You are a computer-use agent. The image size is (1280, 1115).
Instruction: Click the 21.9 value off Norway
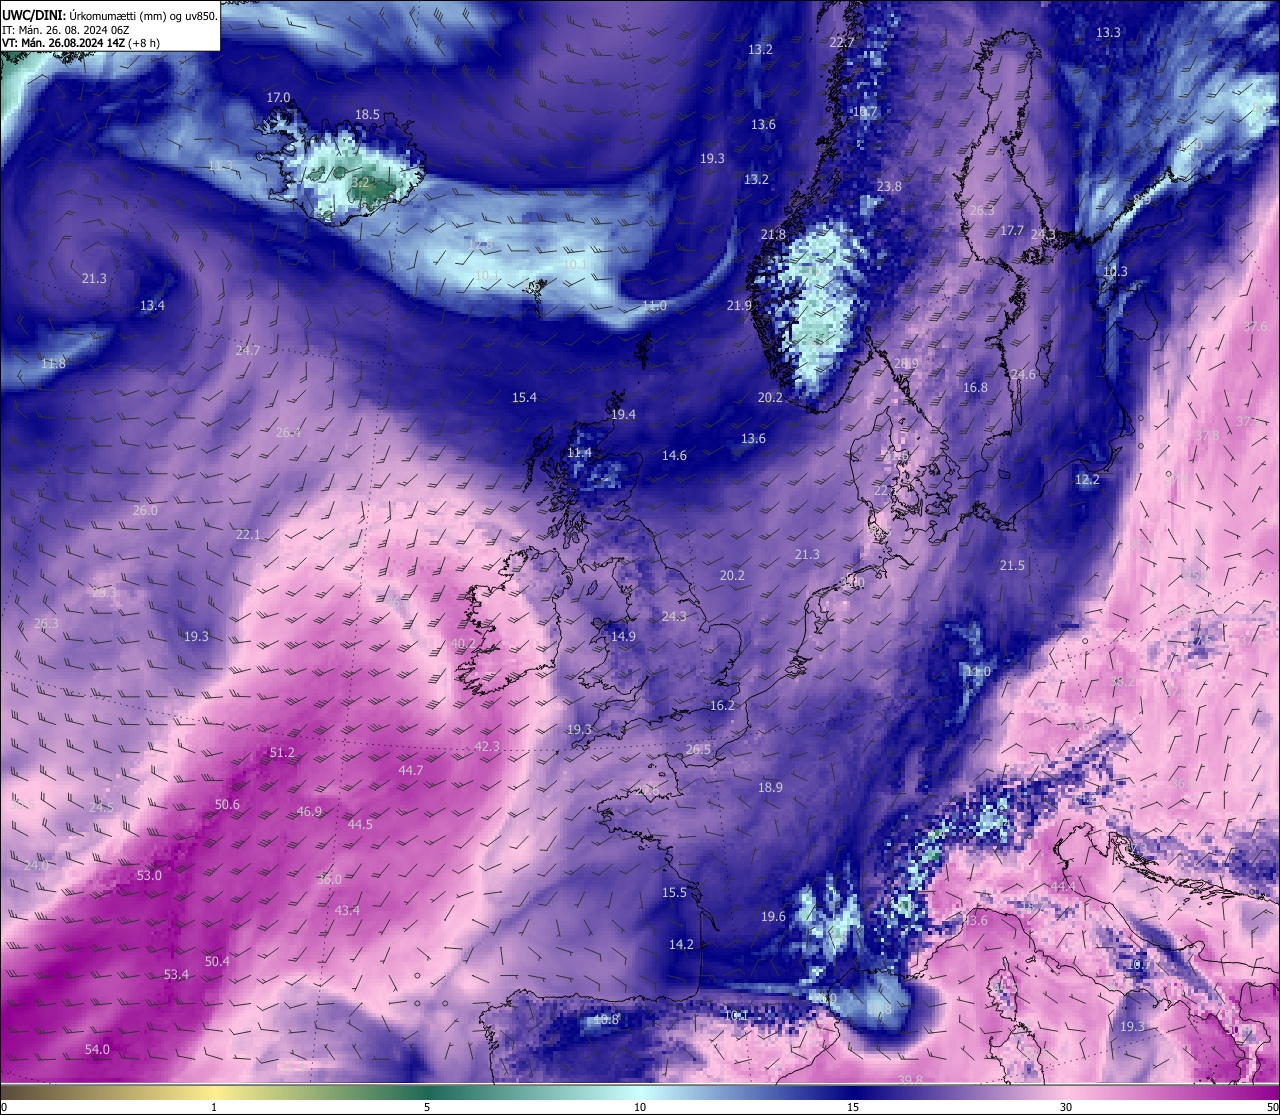(x=738, y=305)
